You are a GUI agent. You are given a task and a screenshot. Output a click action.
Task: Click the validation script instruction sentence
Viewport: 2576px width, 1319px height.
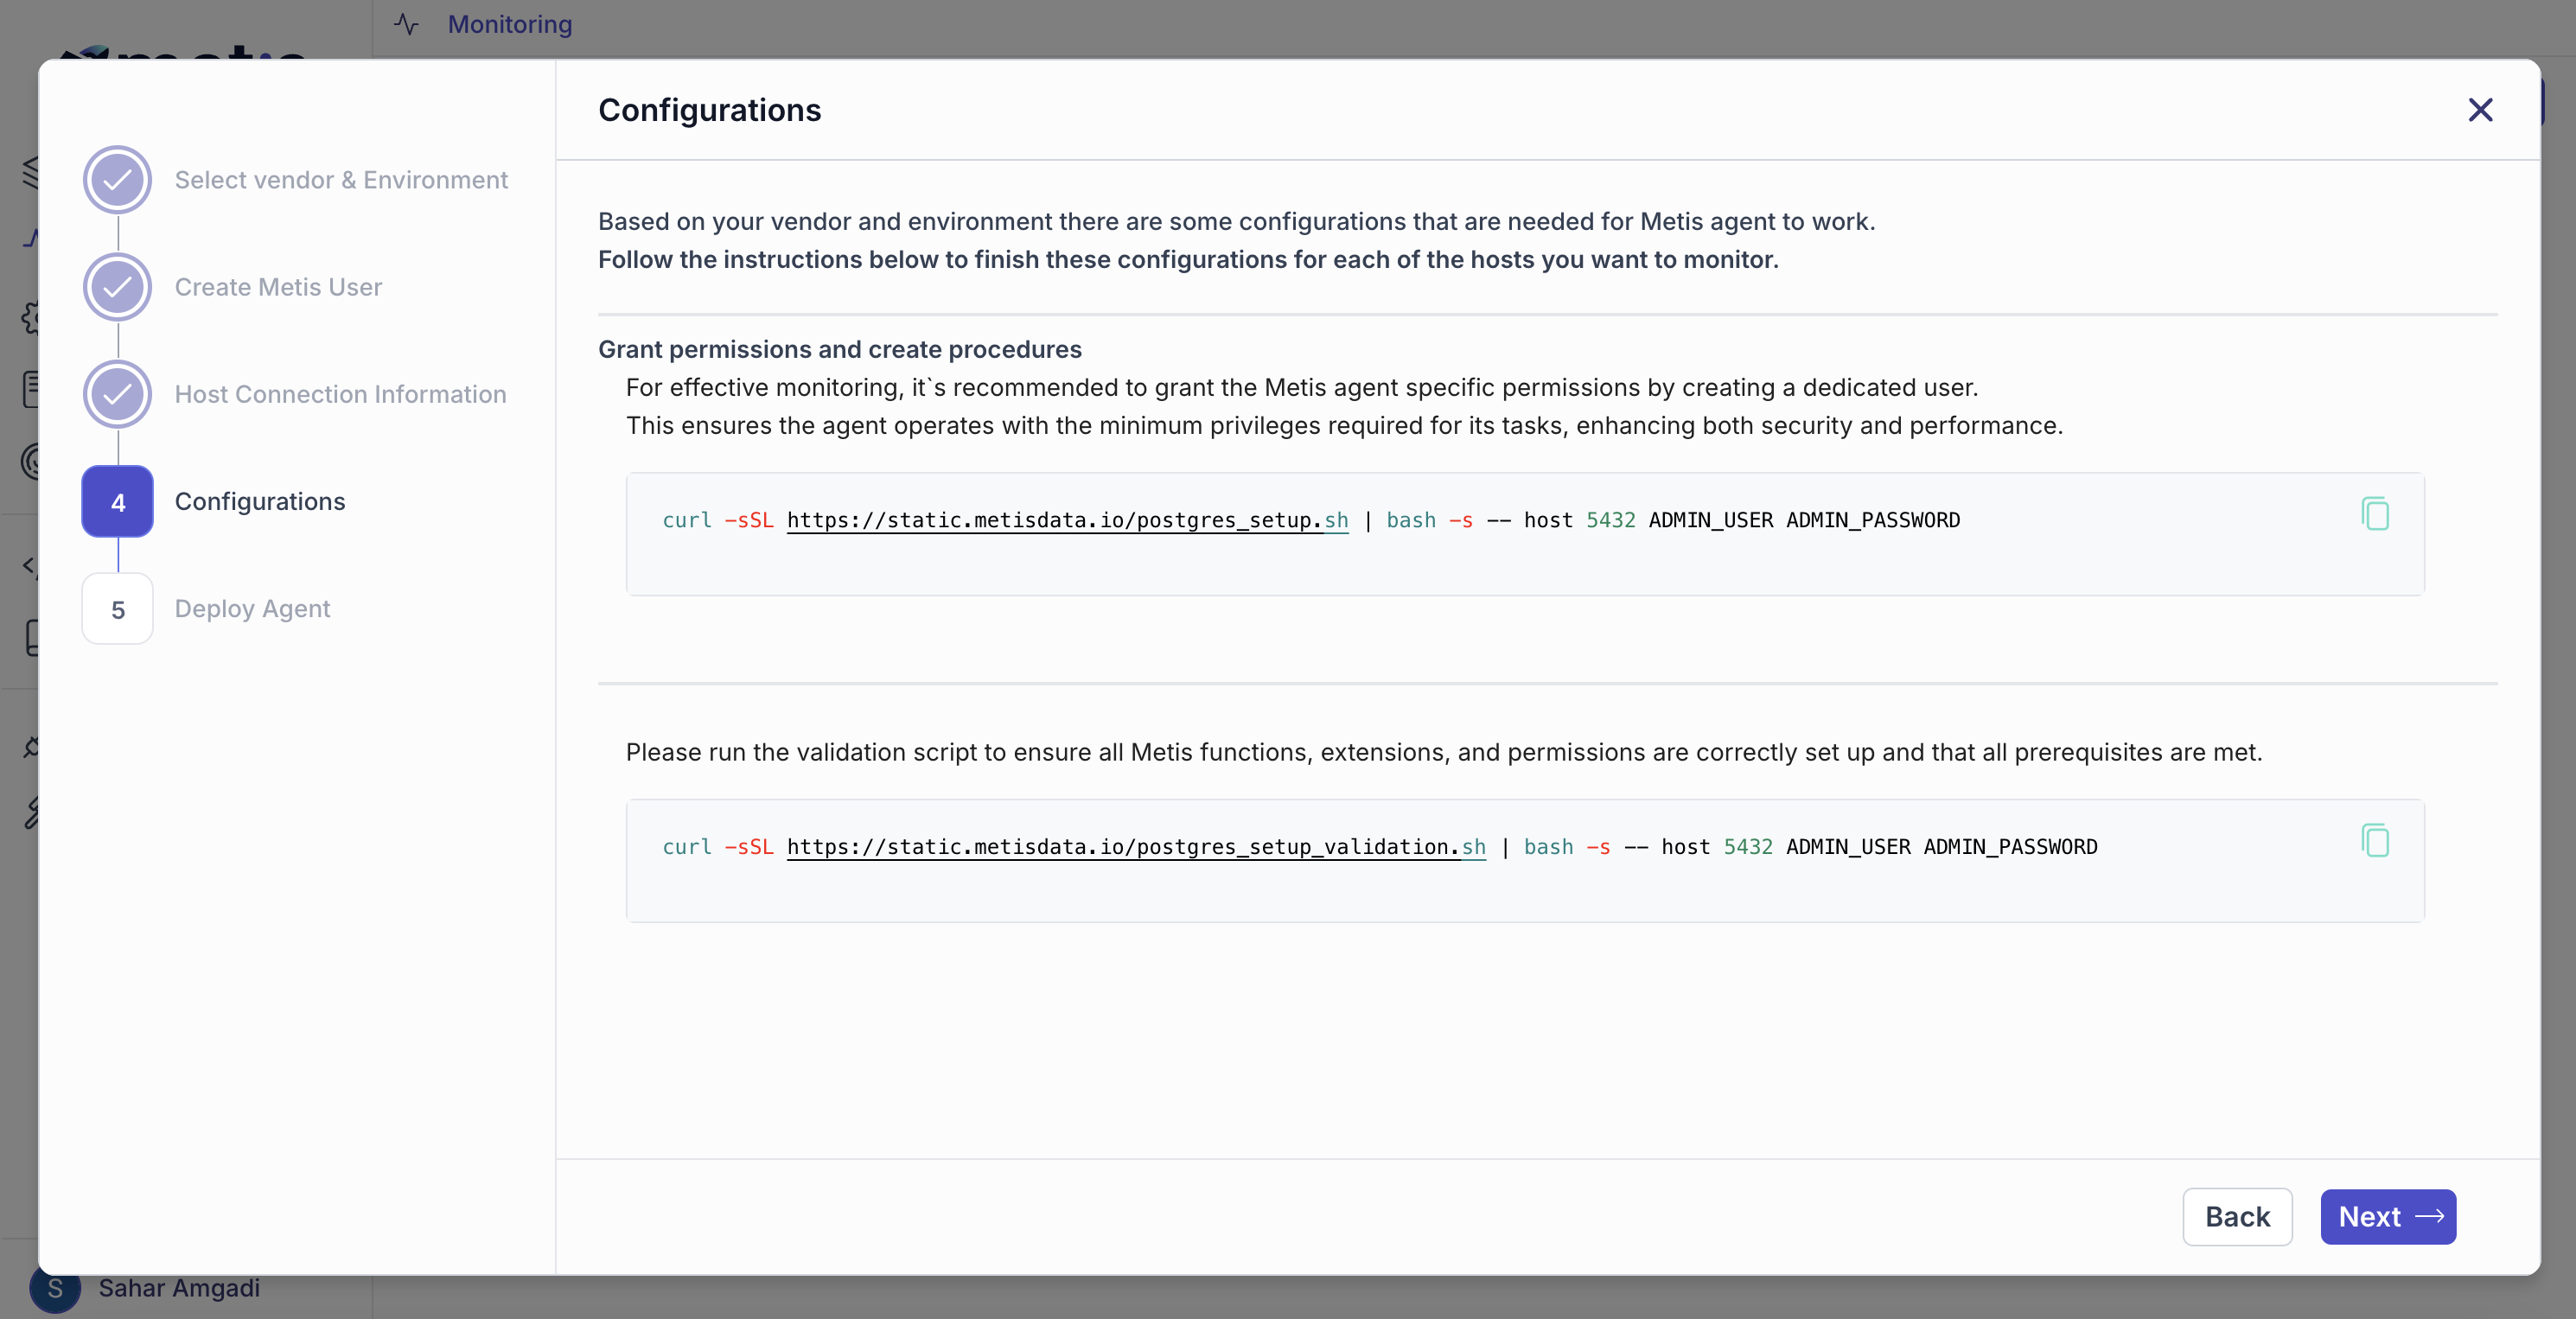point(1443,752)
